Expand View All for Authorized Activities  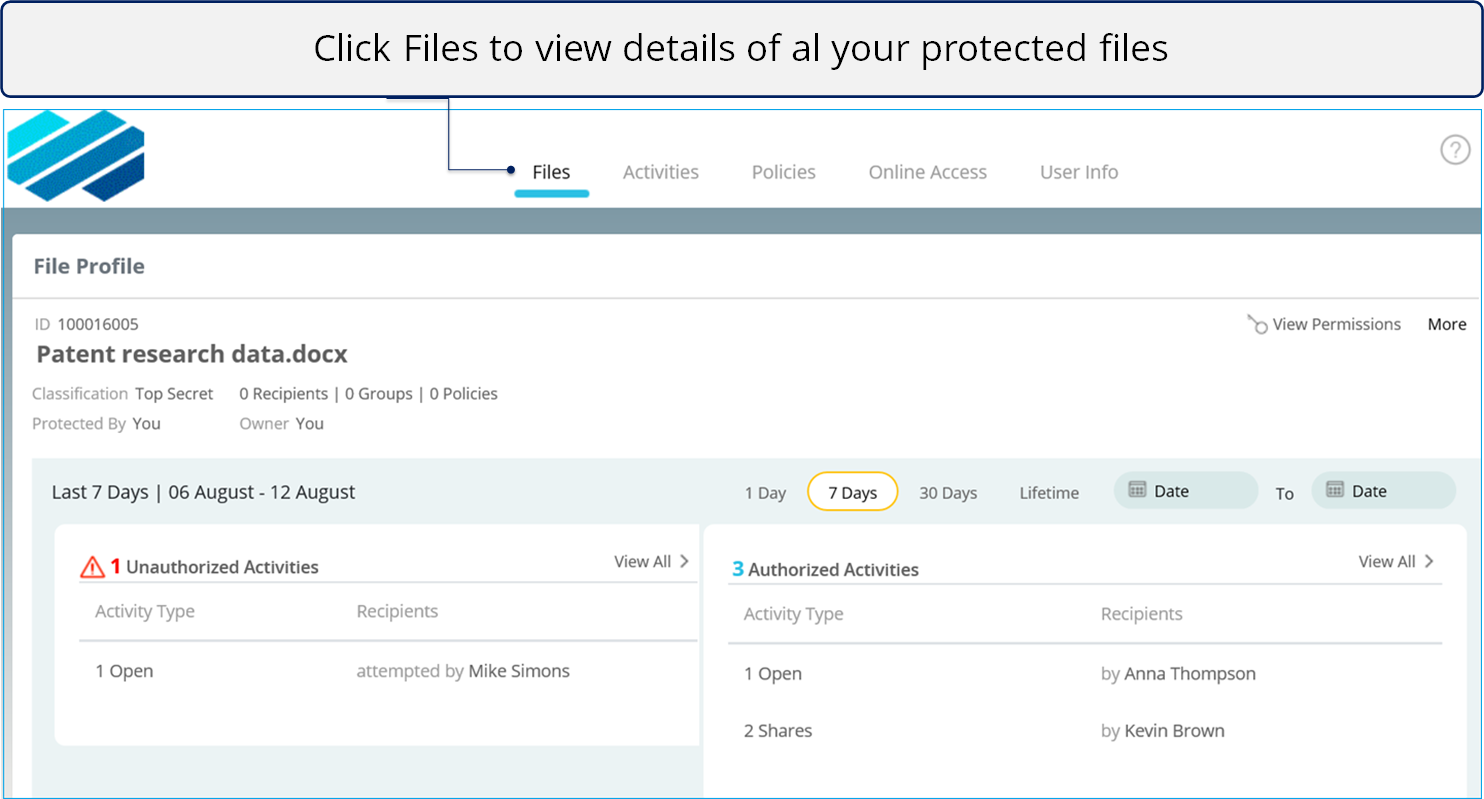1396,562
